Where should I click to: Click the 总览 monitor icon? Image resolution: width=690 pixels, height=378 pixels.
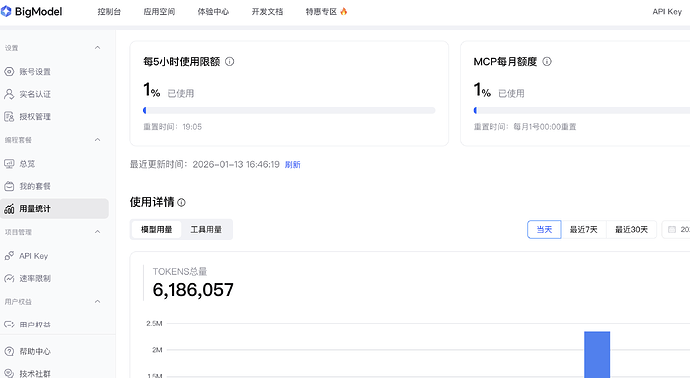coord(9,164)
